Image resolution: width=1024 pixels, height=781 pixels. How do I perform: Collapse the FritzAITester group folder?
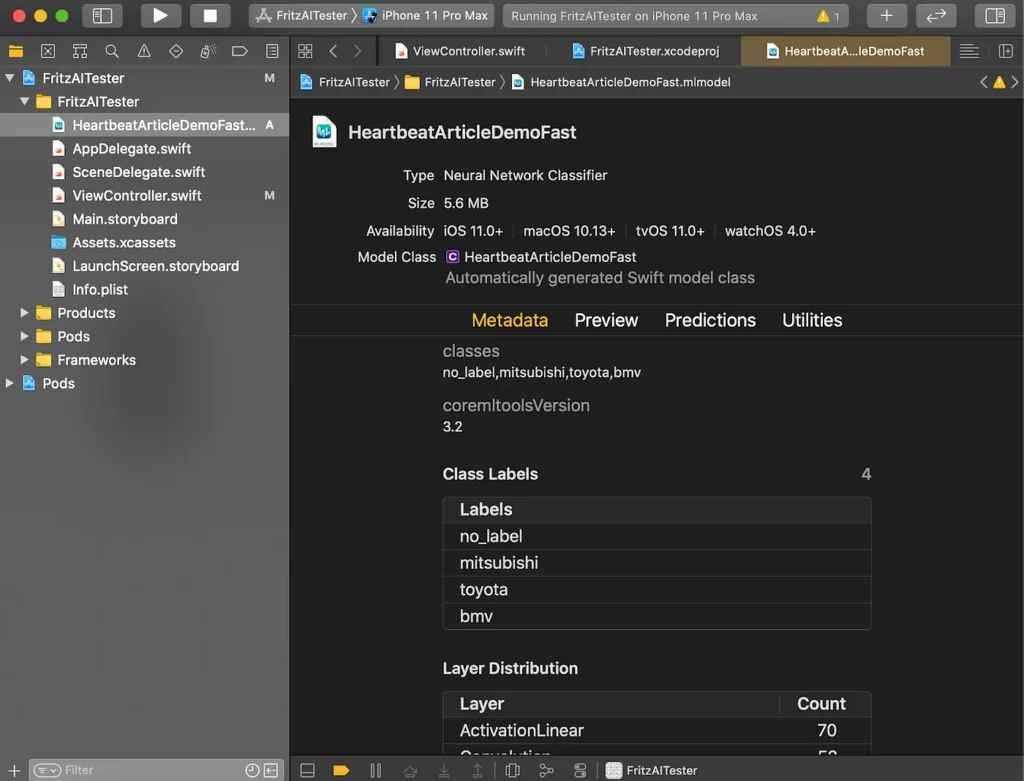click(25, 101)
